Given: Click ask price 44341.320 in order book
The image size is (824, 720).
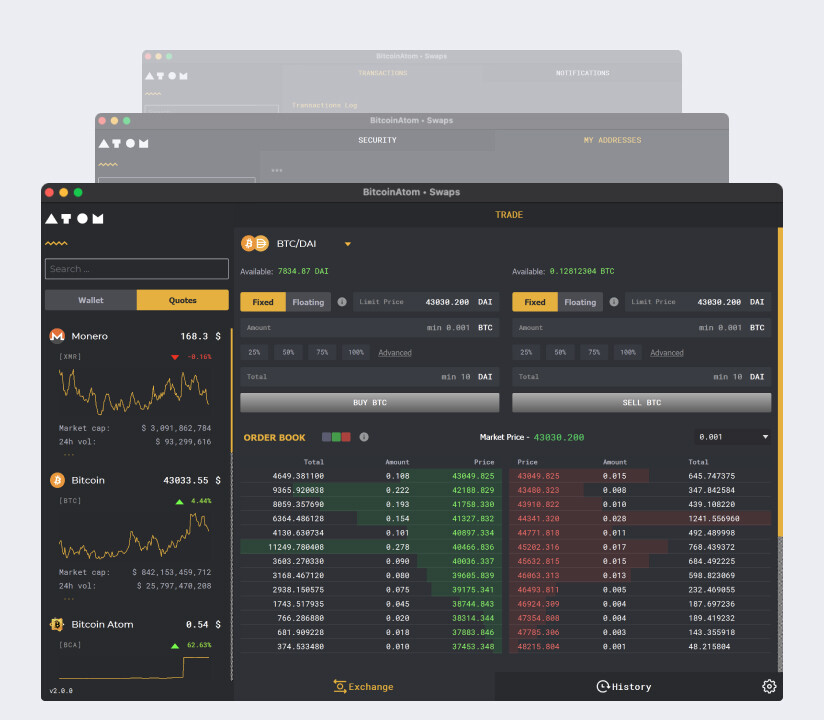Looking at the screenshot, I should [x=538, y=519].
